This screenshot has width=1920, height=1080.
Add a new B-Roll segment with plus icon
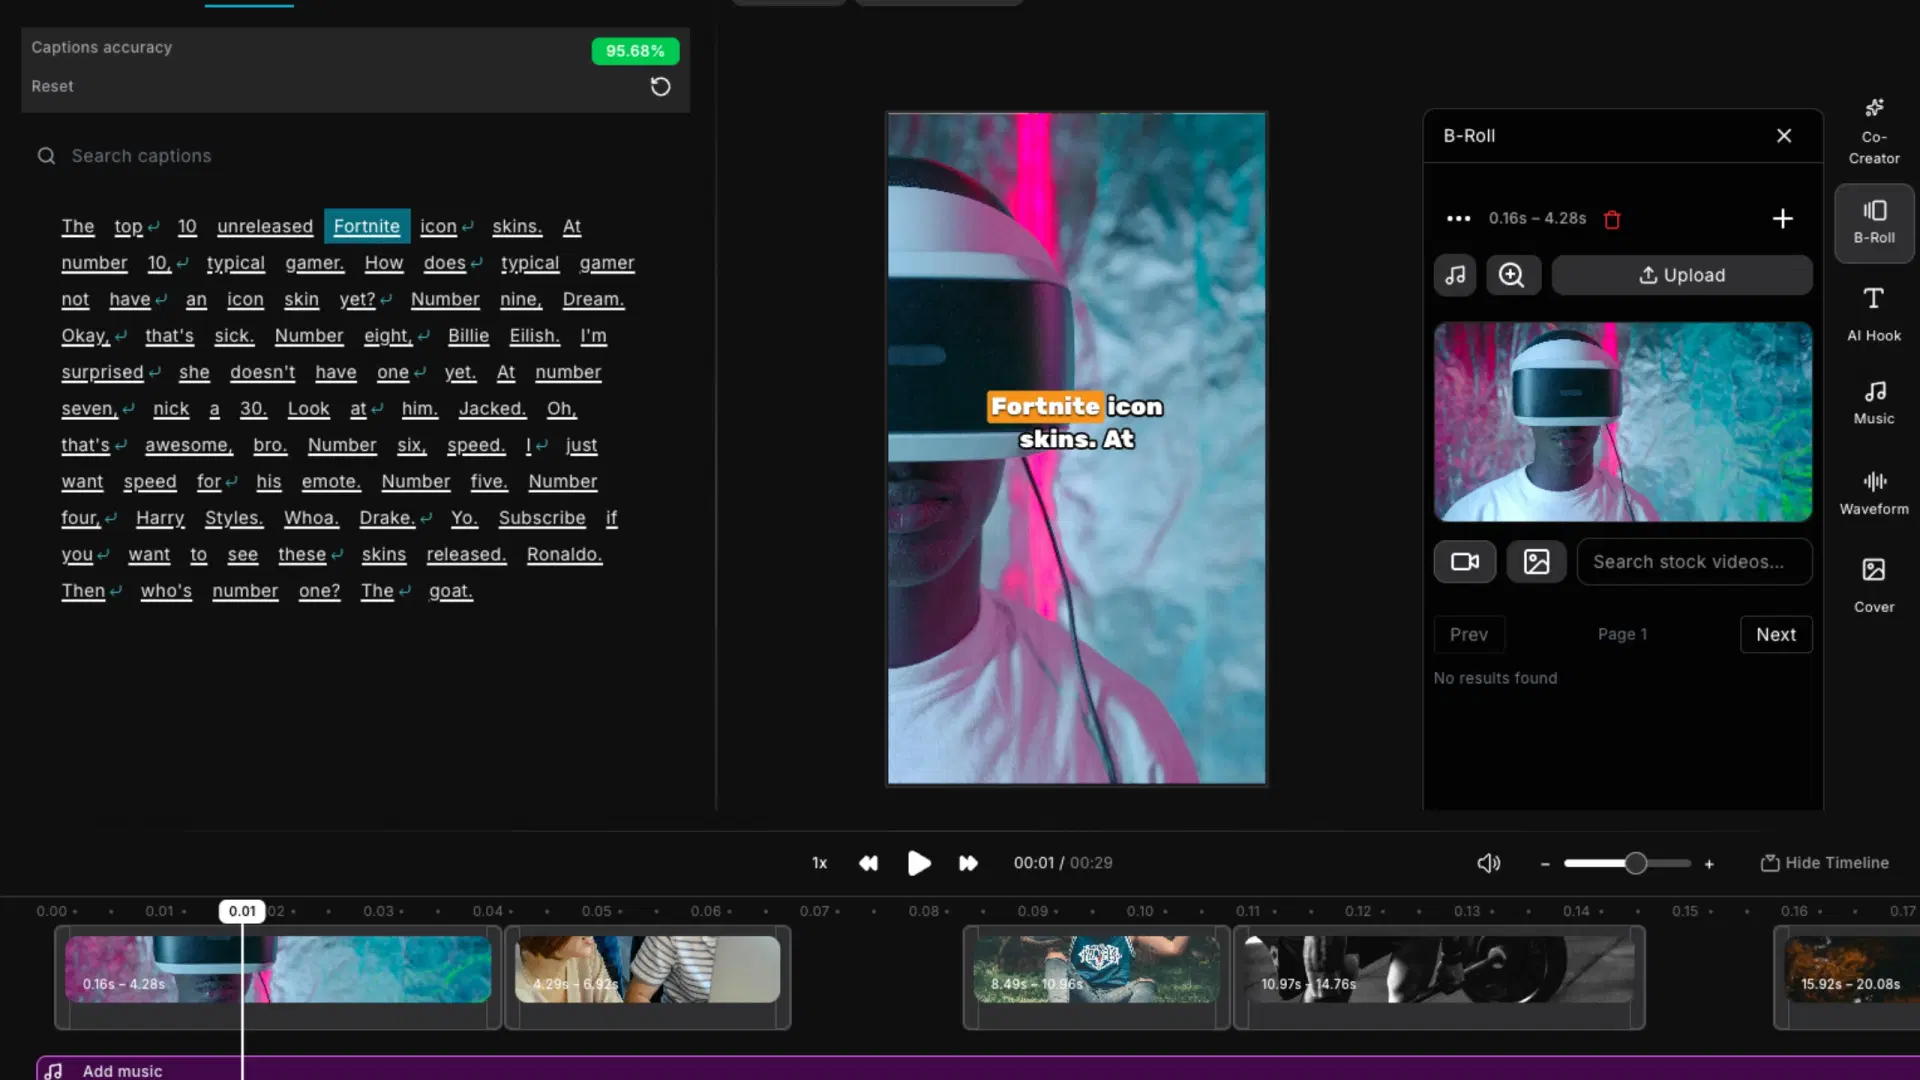[1784, 219]
